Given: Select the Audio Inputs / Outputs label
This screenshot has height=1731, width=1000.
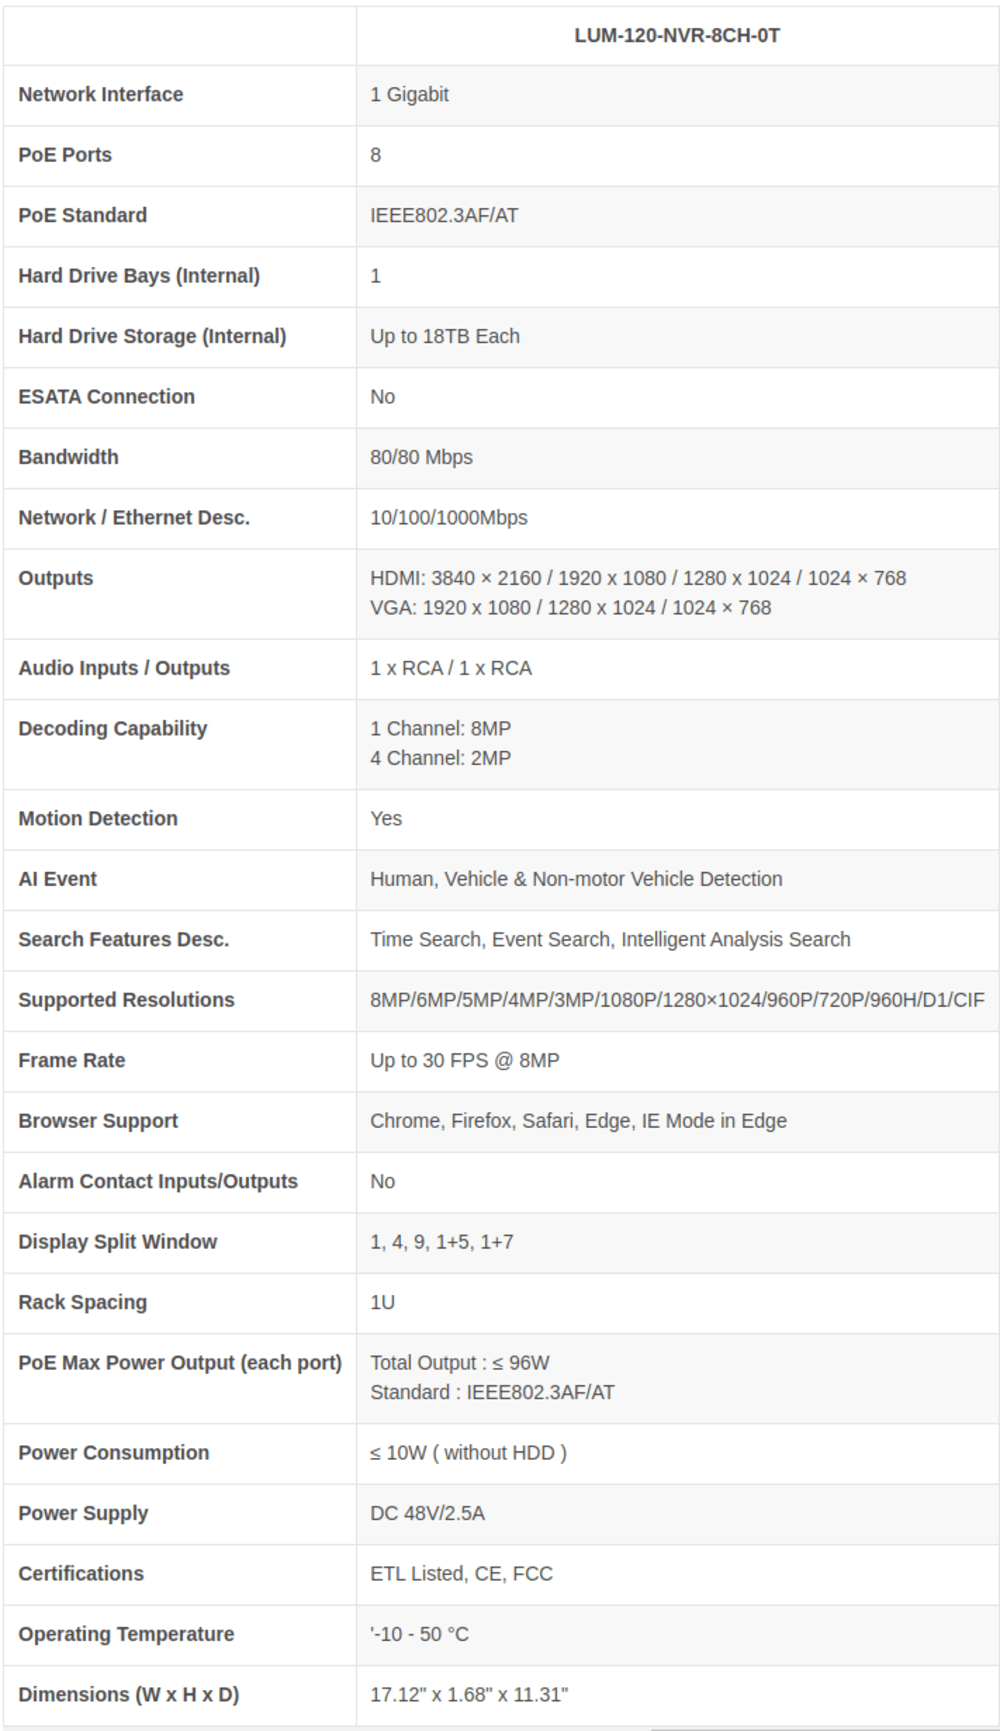Looking at the screenshot, I should 124,668.
